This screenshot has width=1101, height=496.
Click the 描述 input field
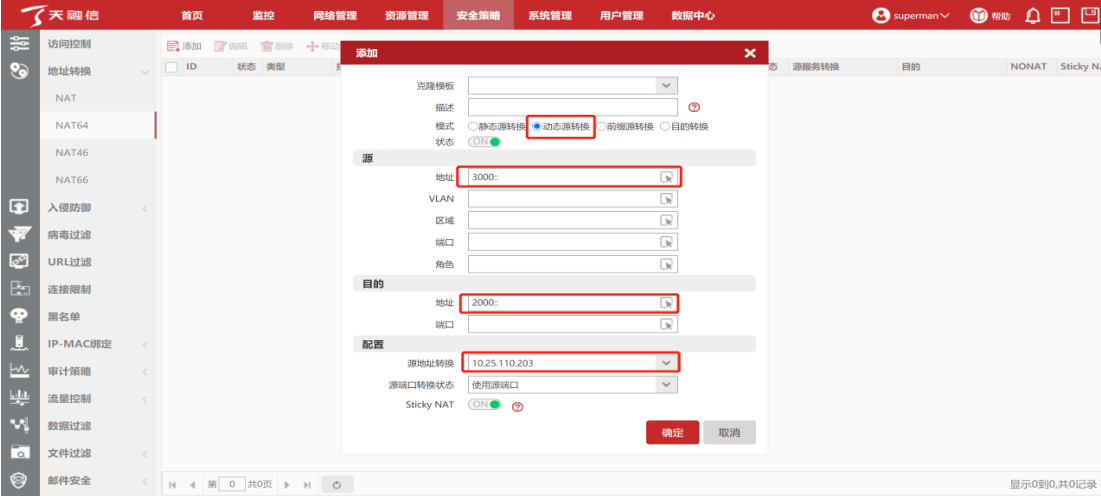[572, 107]
